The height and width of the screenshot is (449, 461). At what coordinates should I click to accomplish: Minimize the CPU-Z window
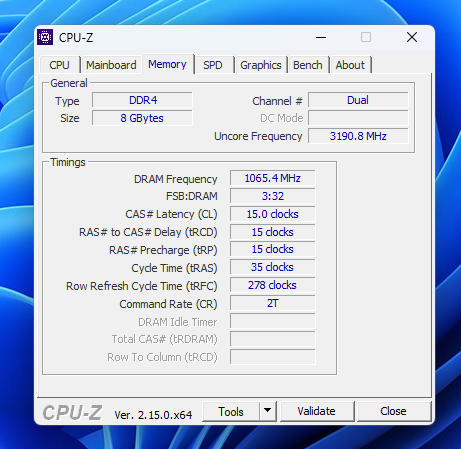[321, 37]
